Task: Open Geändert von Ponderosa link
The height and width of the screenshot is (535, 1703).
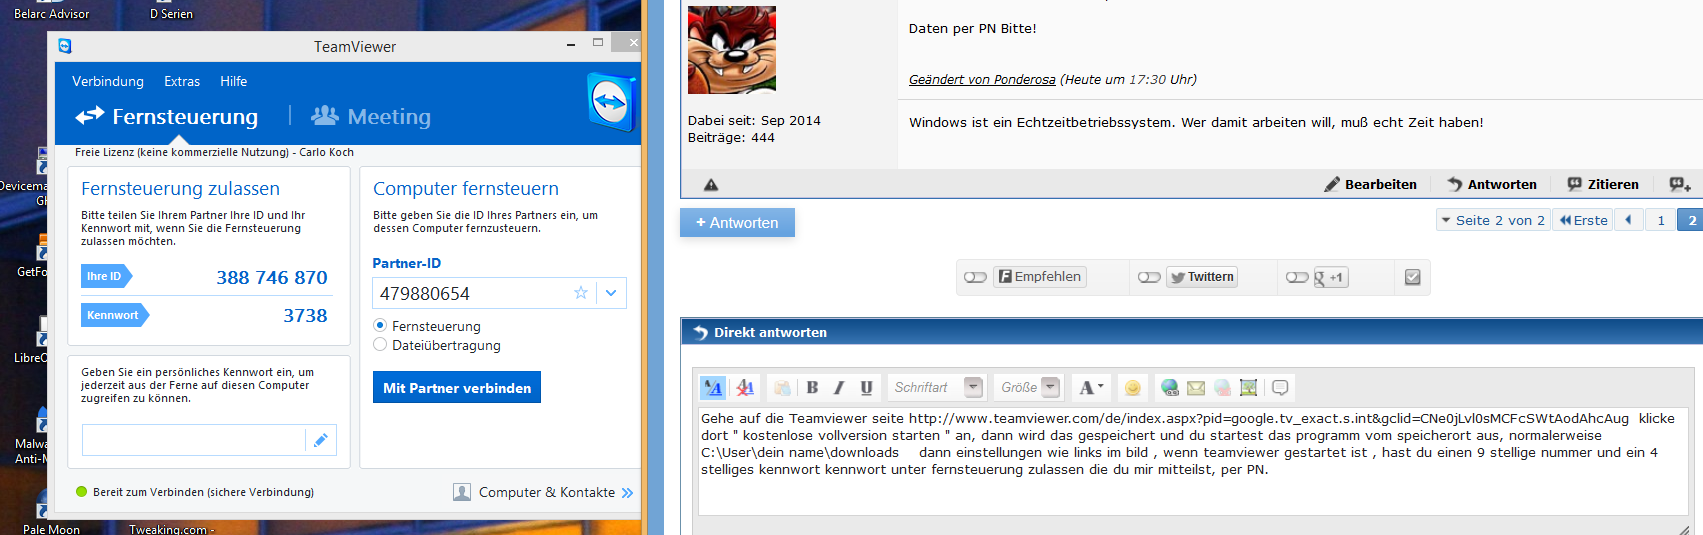Action: click(x=982, y=79)
